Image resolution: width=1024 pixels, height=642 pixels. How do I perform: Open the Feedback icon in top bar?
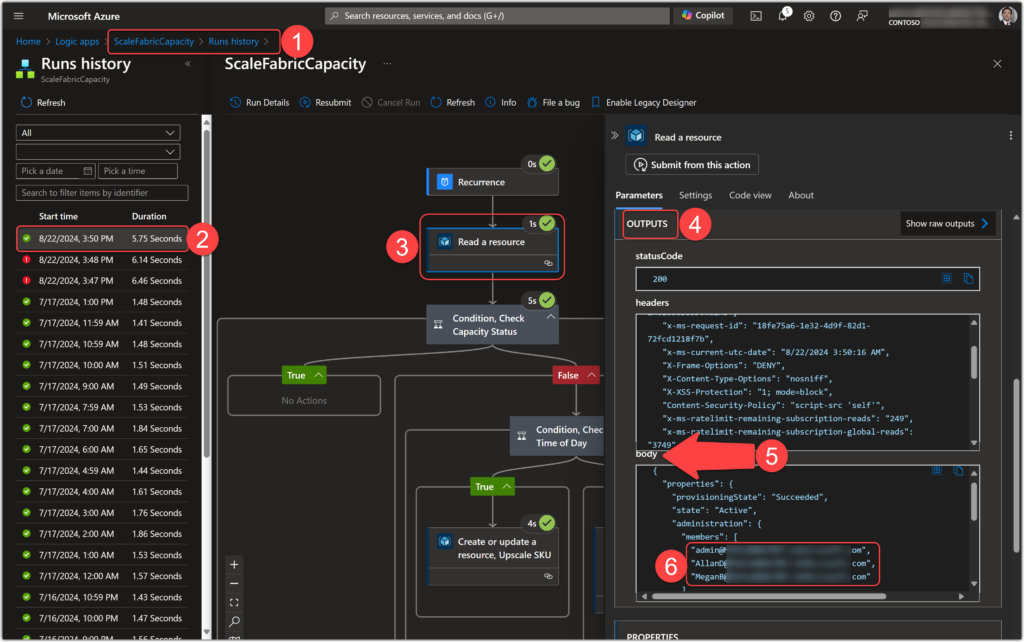tap(862, 16)
